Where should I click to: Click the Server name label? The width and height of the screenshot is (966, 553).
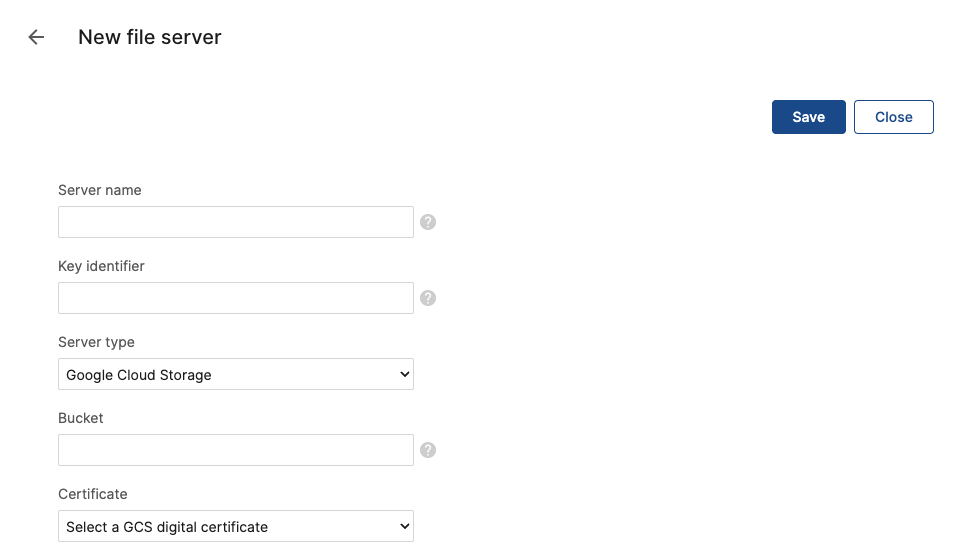coord(100,190)
